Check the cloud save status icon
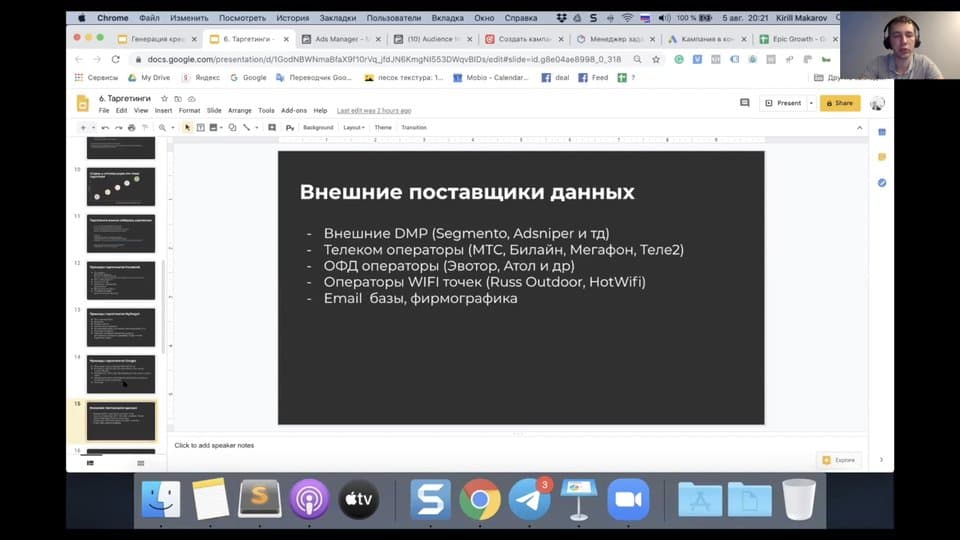This screenshot has height=540, width=960. pyautogui.click(x=192, y=99)
